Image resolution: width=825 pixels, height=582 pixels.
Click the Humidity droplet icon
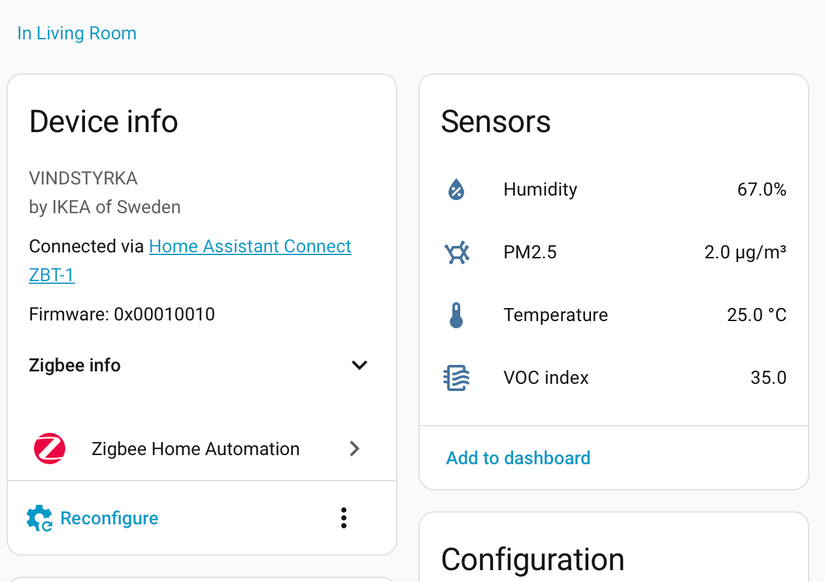(457, 189)
